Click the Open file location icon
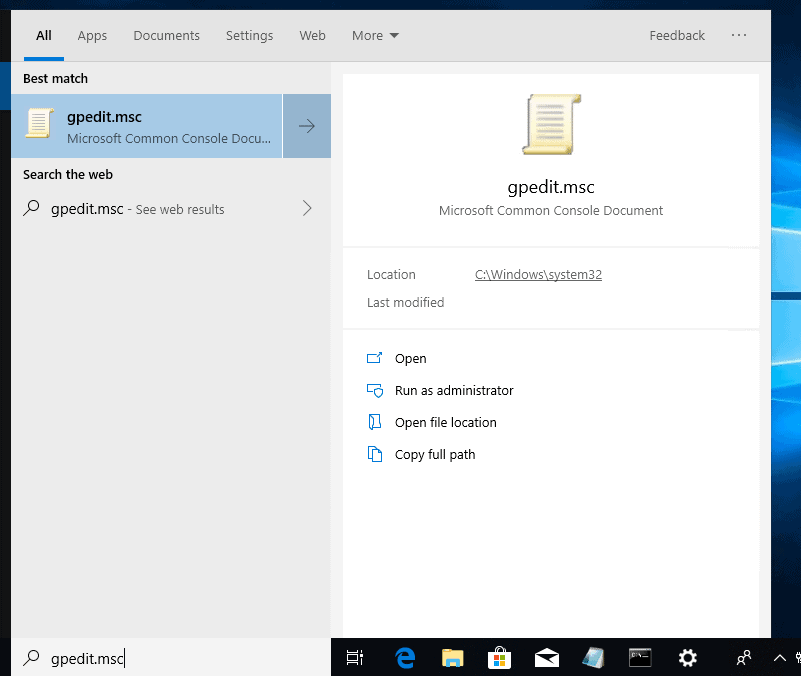This screenshot has height=676, width=801. tap(374, 422)
